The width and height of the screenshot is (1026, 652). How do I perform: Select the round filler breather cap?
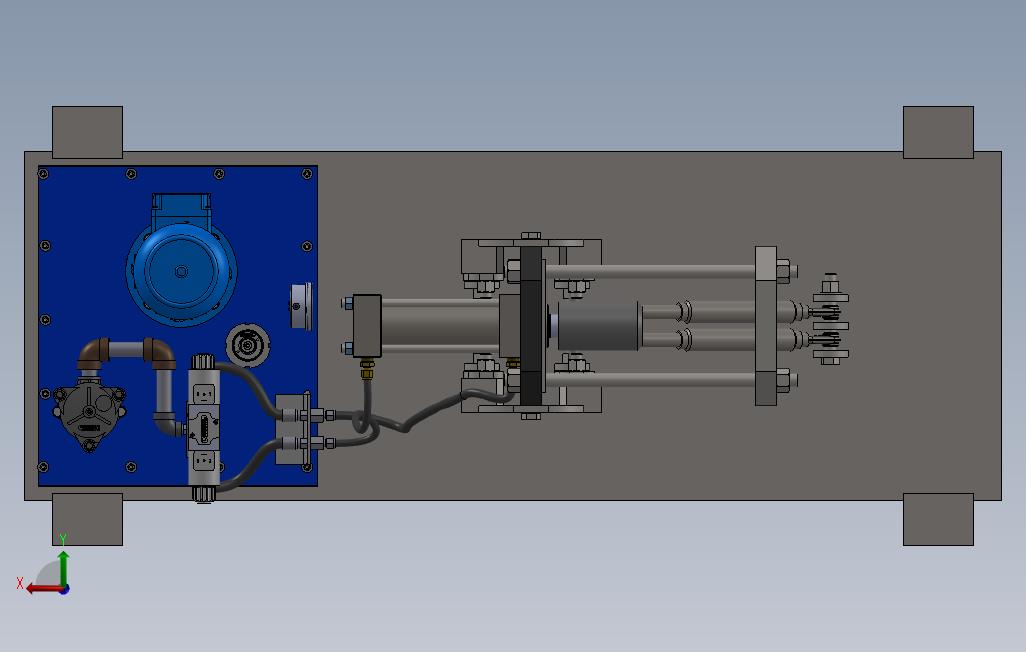coord(248,344)
